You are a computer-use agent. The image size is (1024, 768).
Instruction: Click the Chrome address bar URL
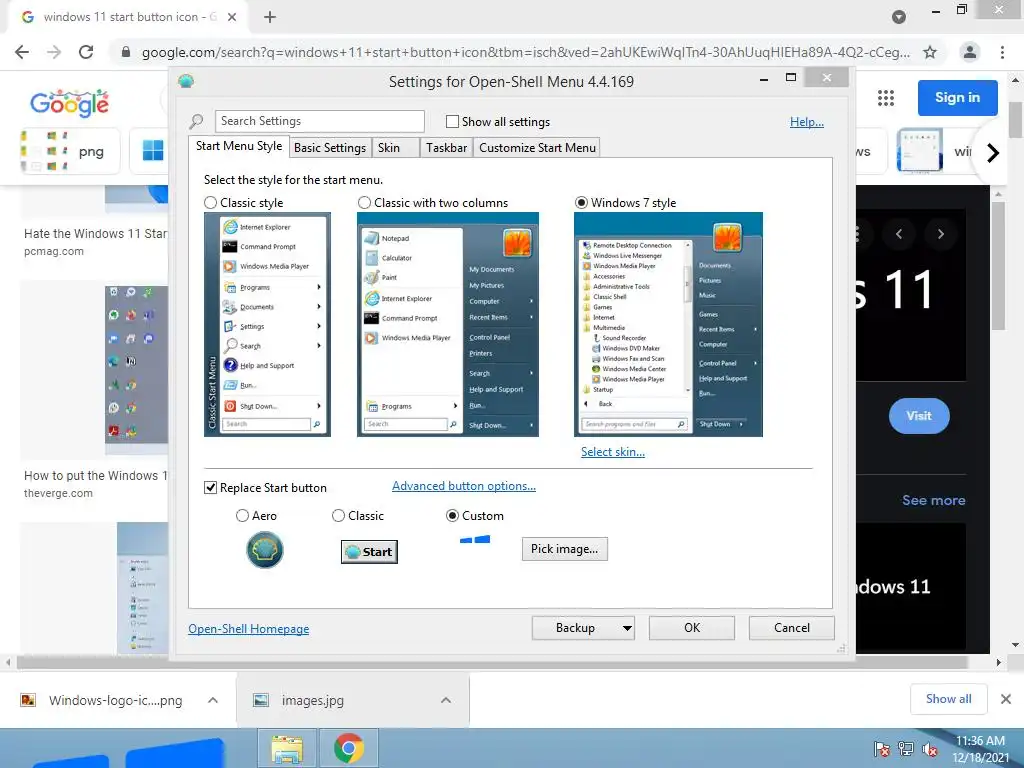pos(526,52)
